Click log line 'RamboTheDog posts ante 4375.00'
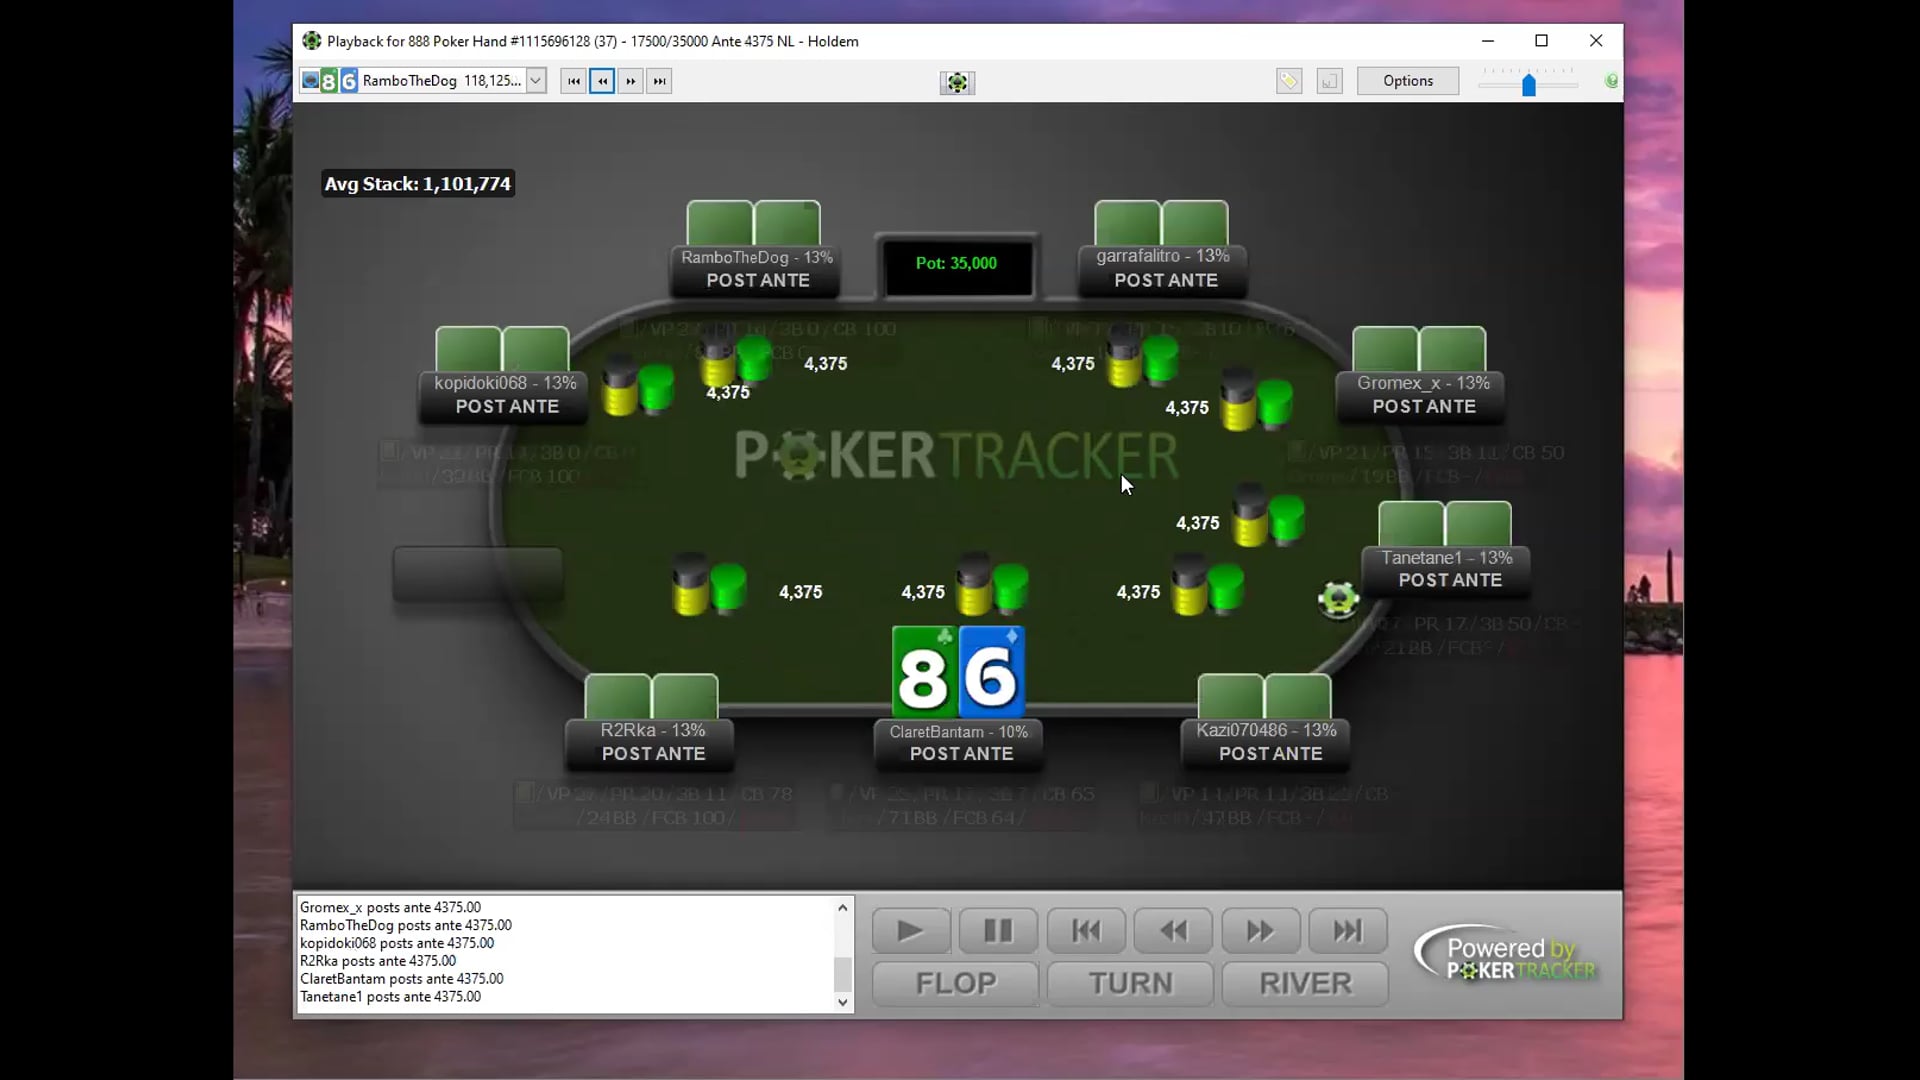Viewport: 1920px width, 1080px height. click(406, 926)
